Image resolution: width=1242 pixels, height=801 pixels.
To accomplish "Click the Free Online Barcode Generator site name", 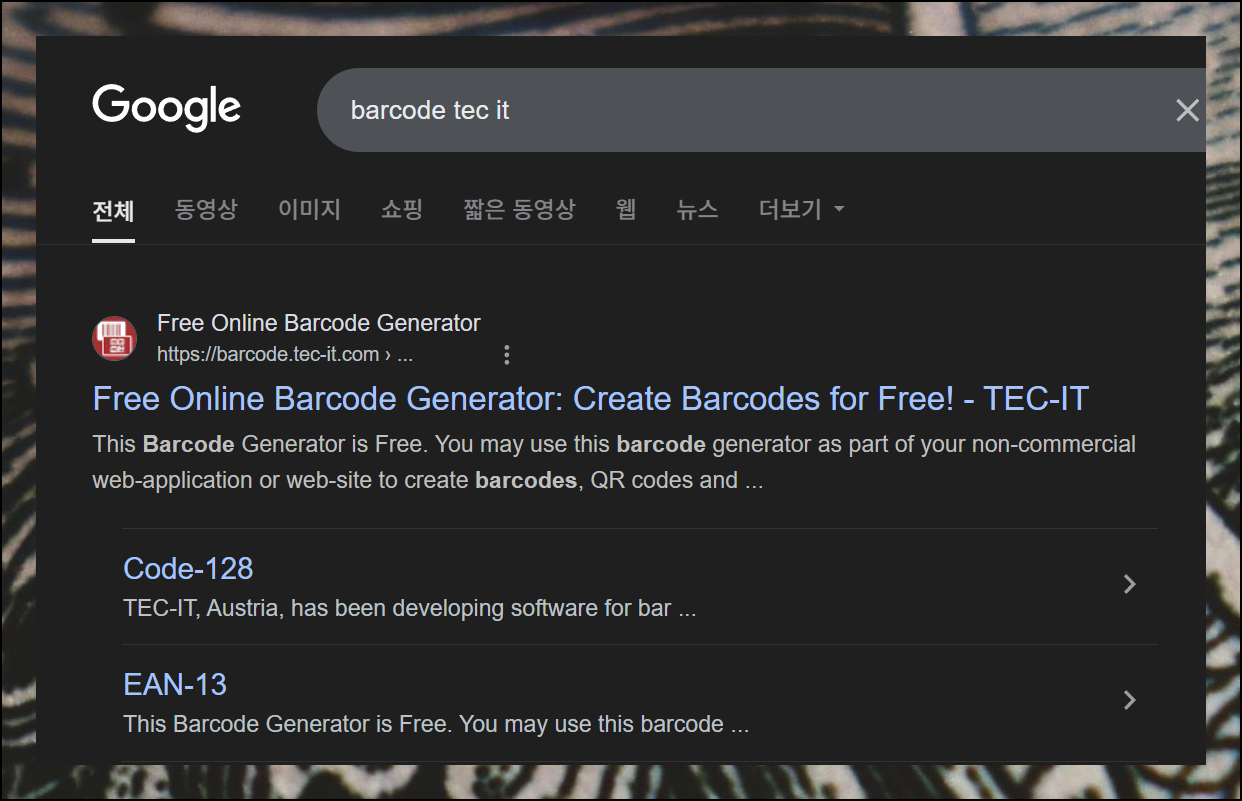I will tap(318, 323).
